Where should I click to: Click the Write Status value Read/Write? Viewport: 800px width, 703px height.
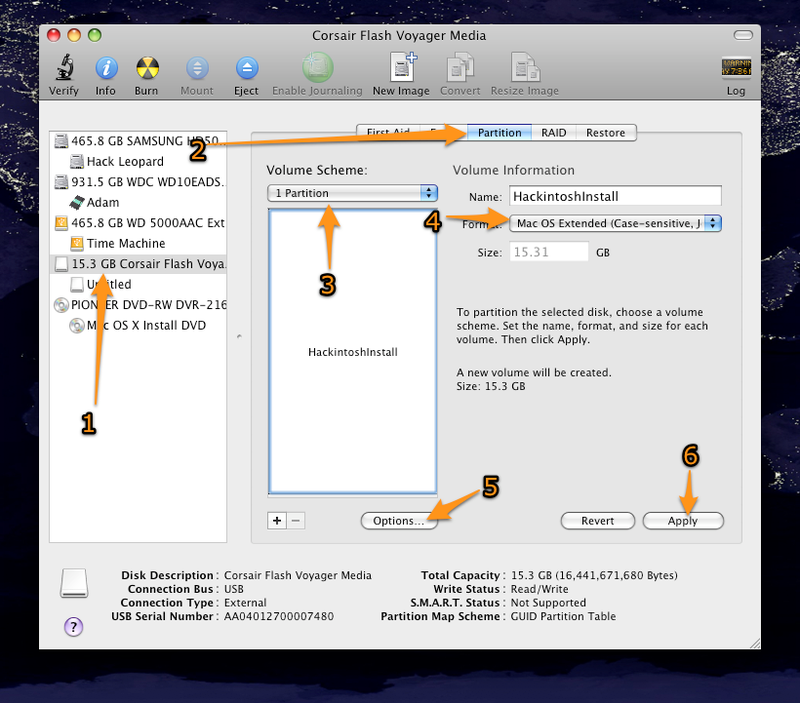pos(539,589)
